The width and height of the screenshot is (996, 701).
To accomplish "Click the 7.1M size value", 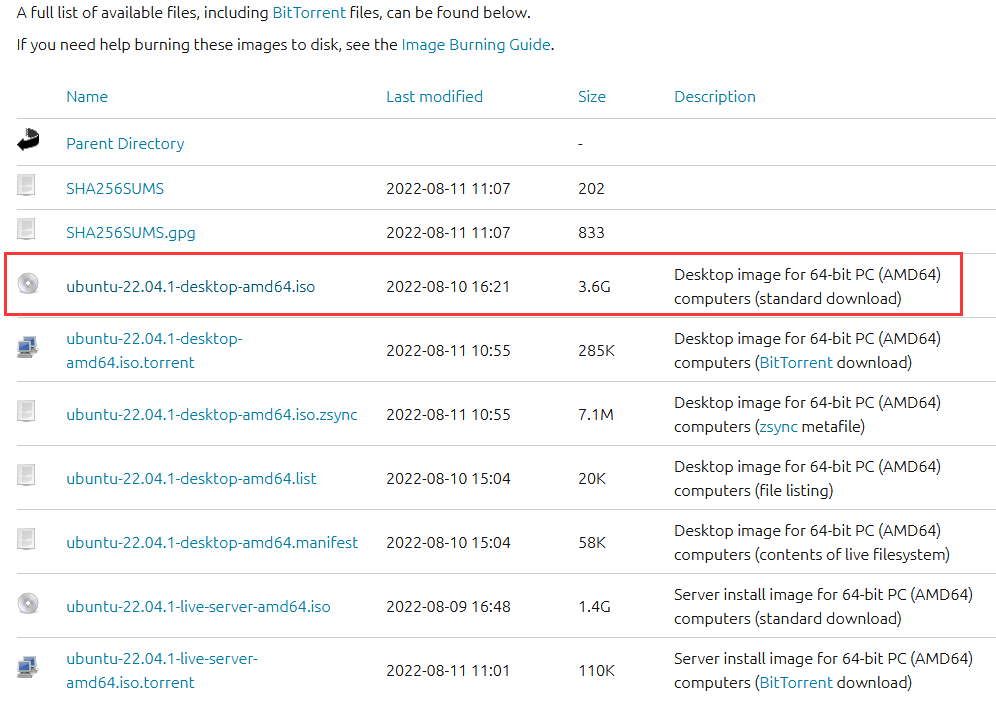I will [x=596, y=415].
